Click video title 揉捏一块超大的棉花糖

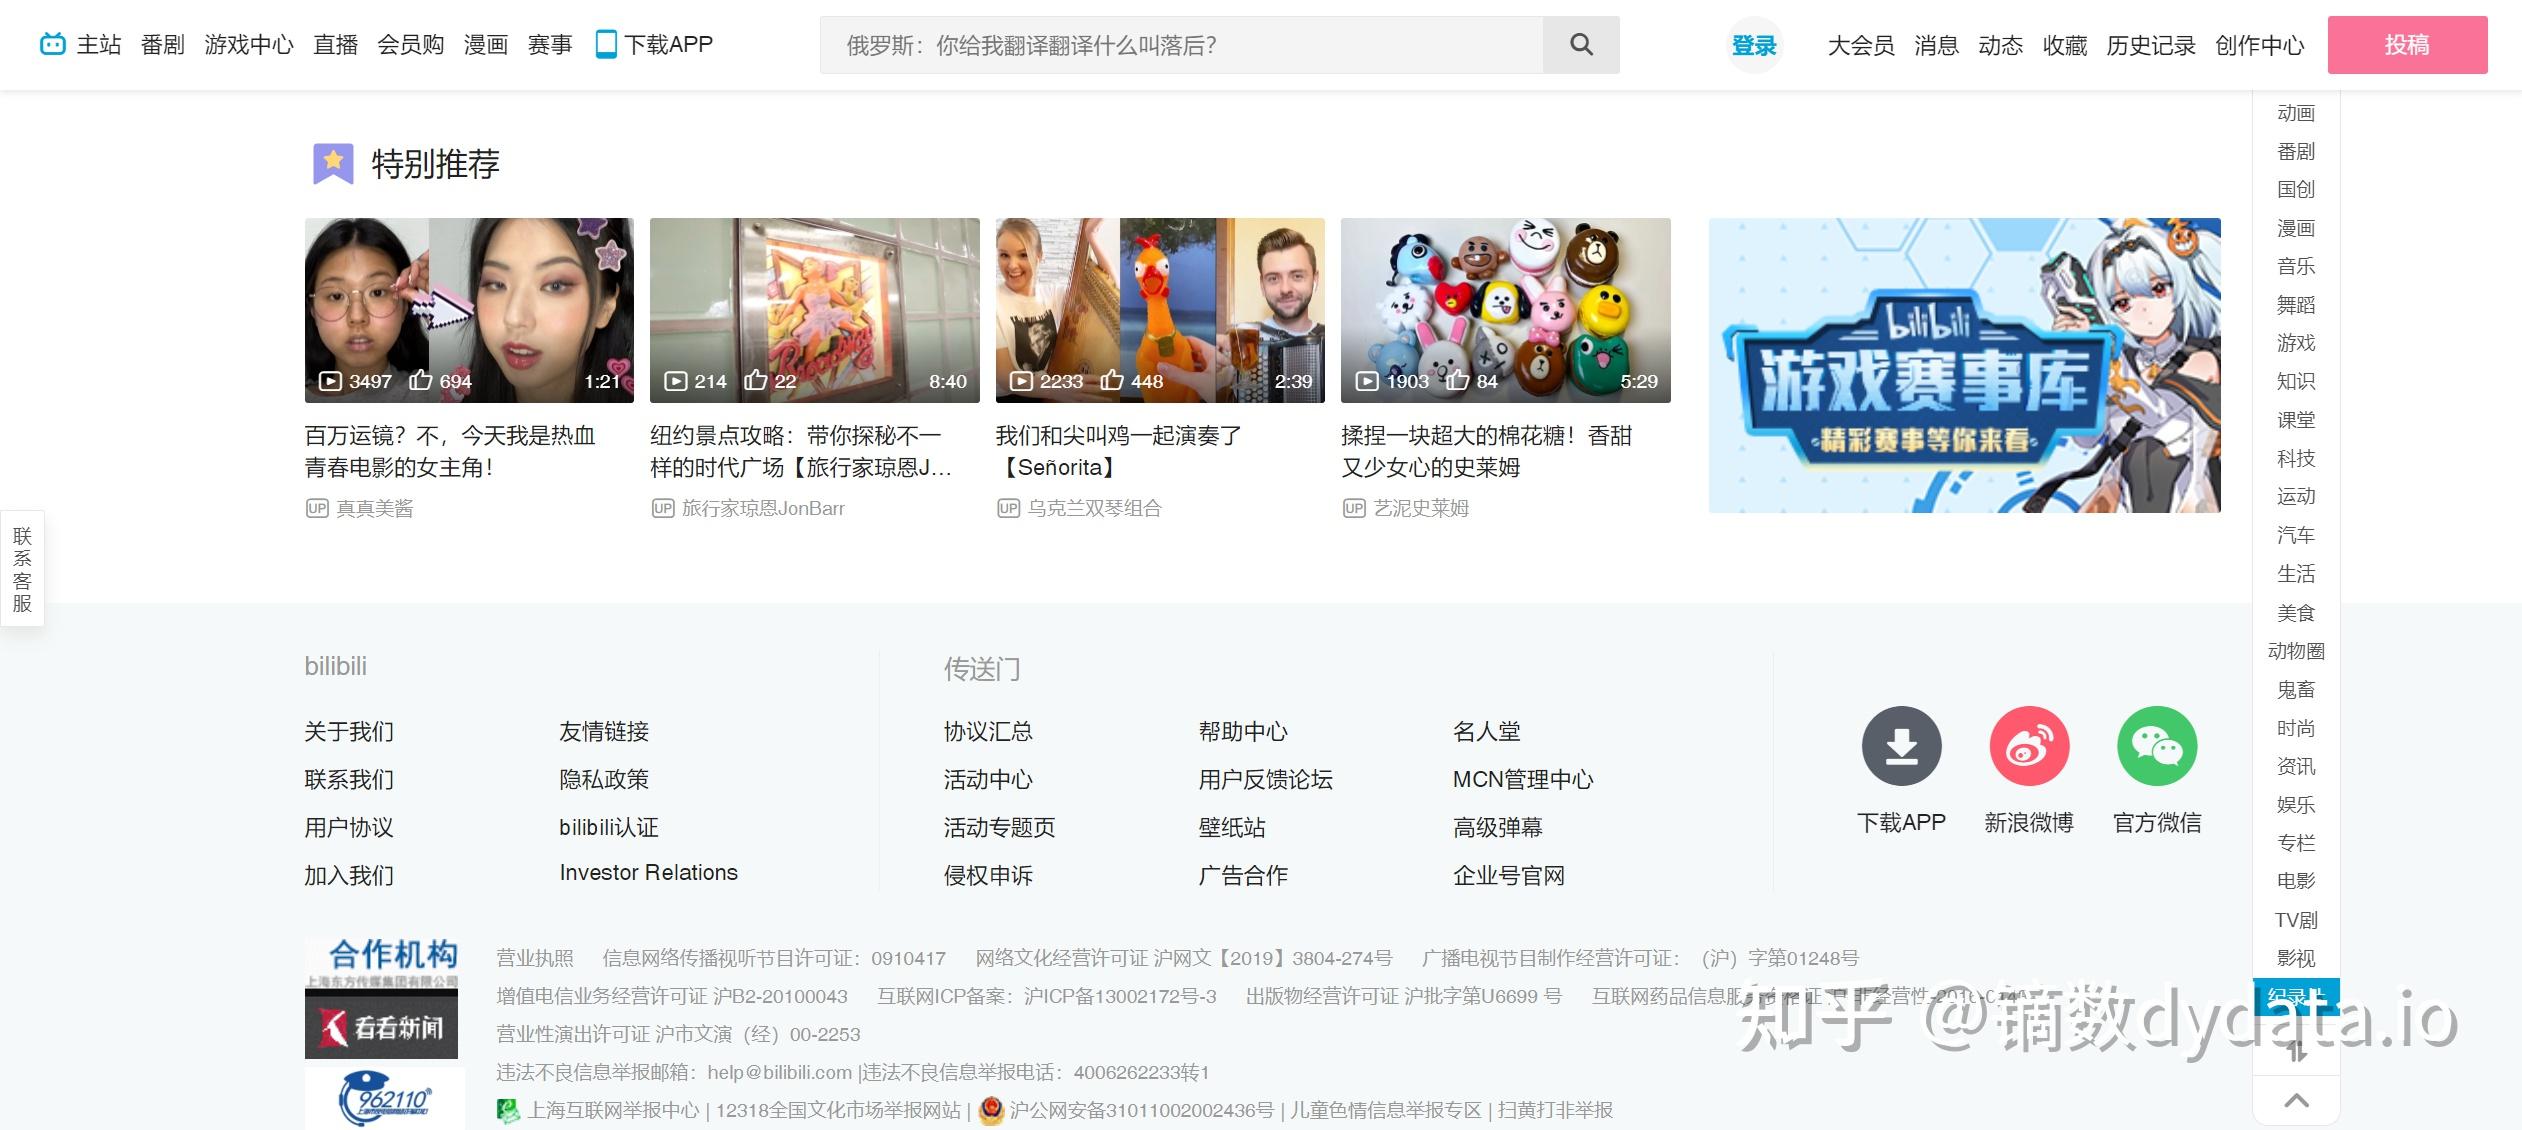click(x=1487, y=451)
